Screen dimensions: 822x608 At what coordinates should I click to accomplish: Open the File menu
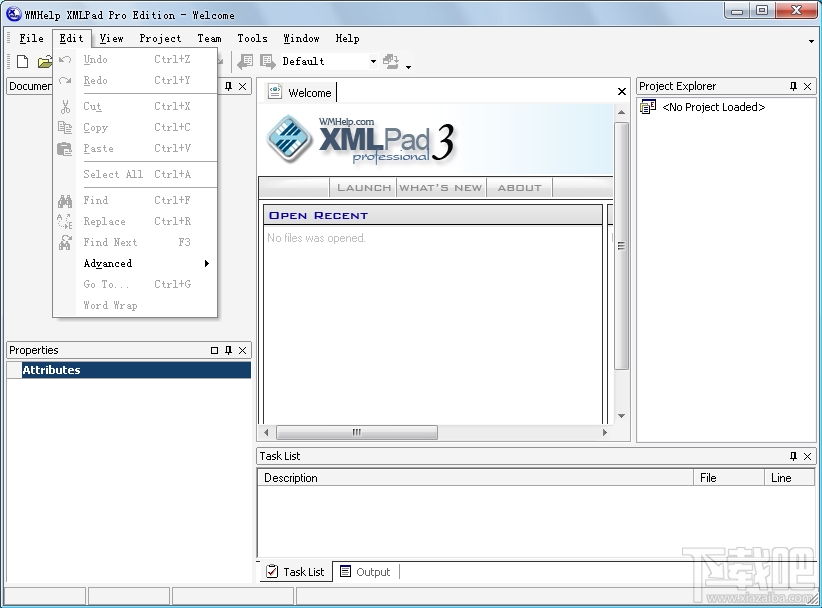coord(31,38)
